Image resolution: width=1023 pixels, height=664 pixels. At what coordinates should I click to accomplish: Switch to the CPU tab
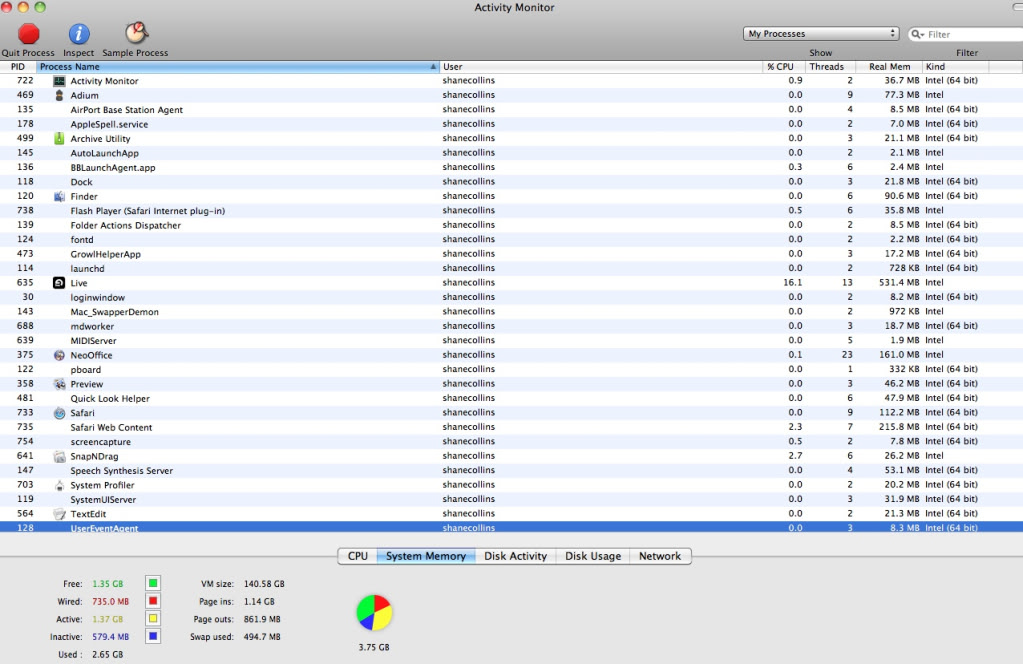tap(358, 556)
